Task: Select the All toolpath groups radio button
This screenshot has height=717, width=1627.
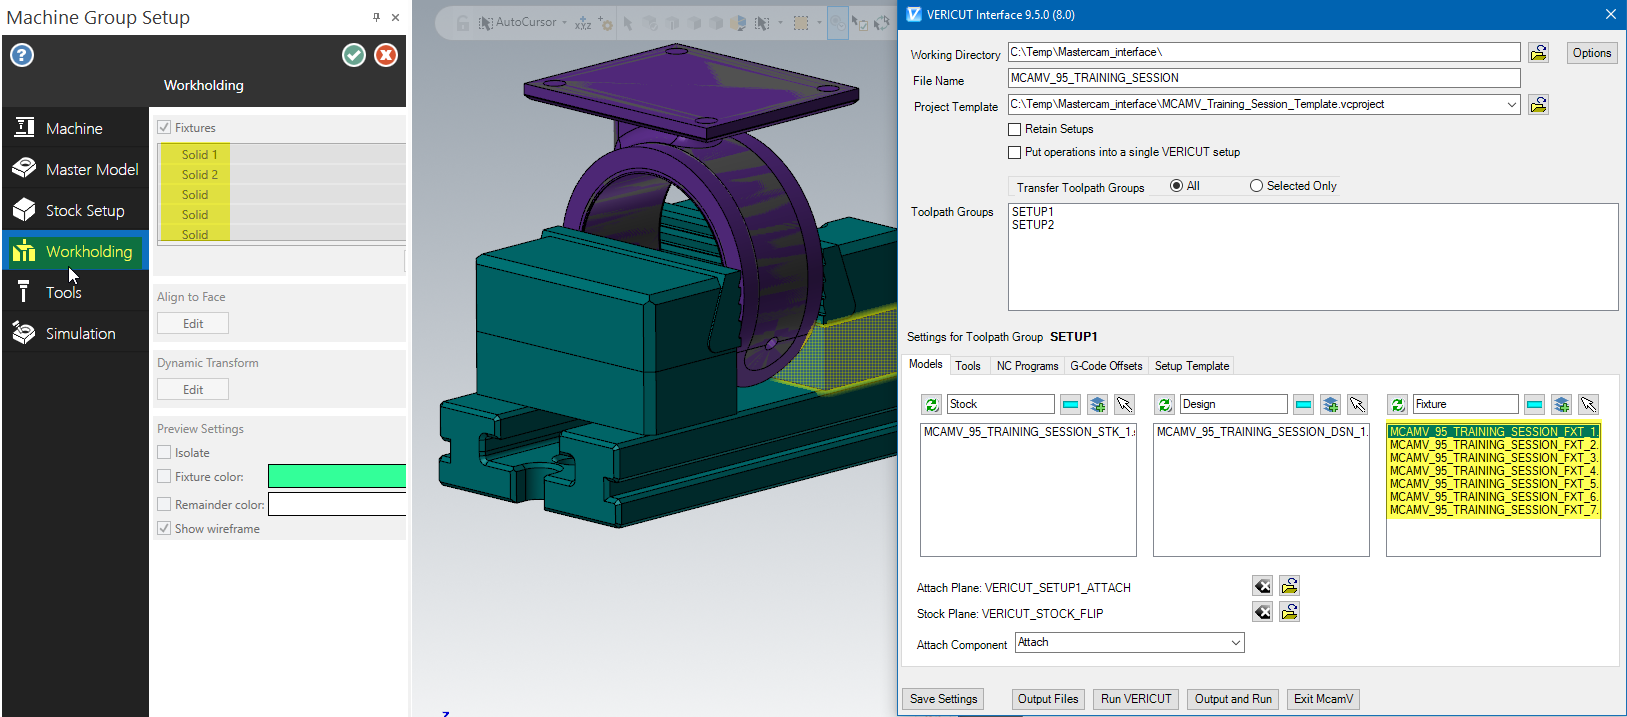Action: click(1176, 186)
